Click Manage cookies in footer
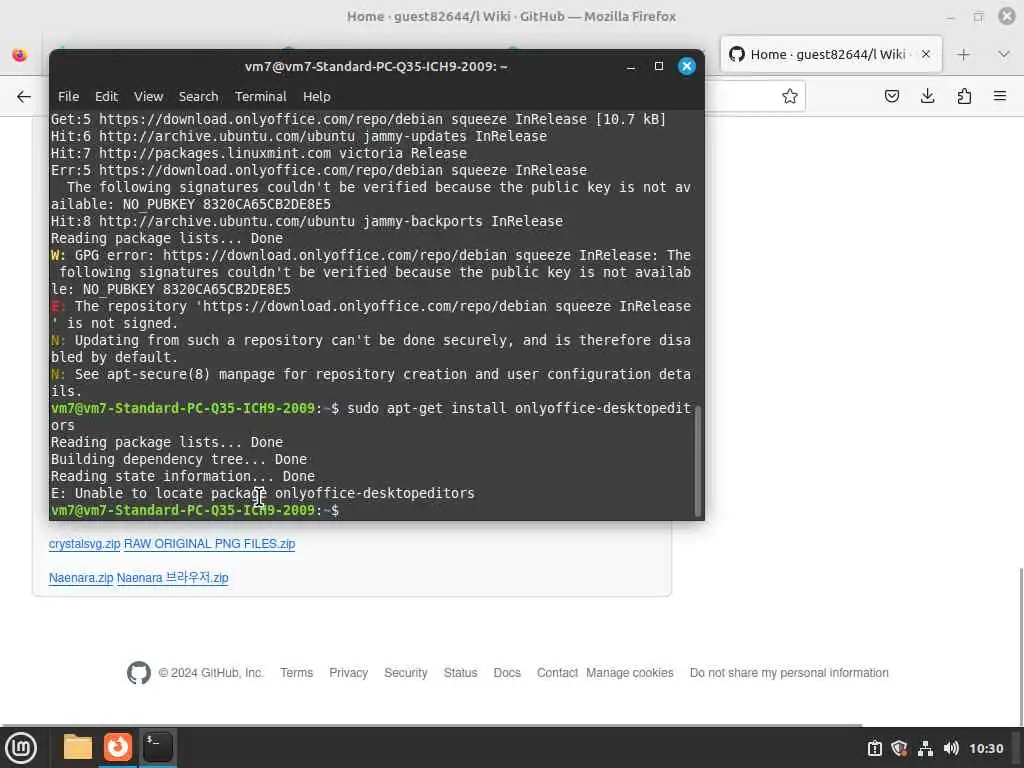 click(630, 673)
